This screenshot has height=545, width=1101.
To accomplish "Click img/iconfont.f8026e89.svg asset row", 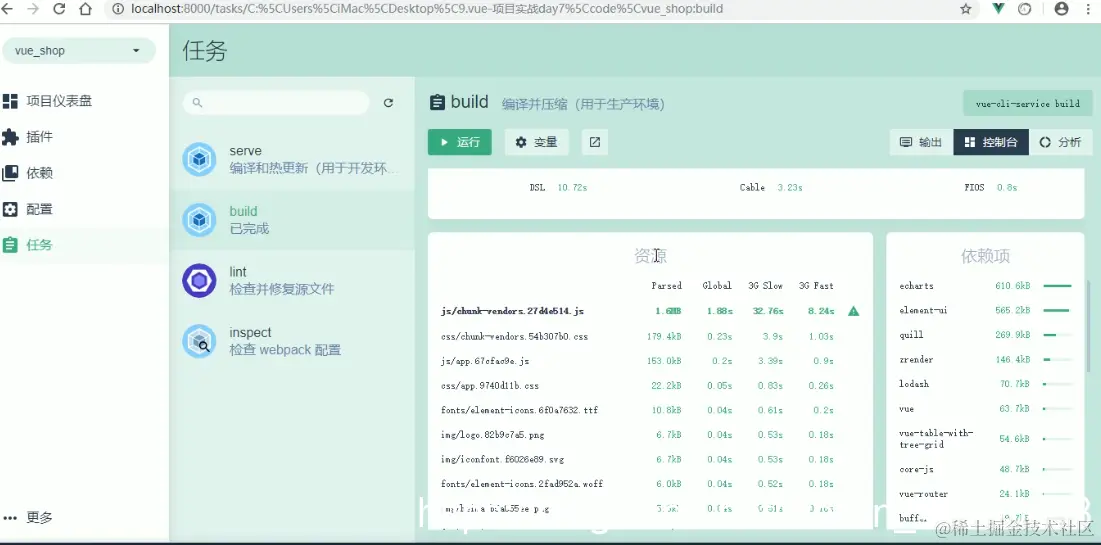I will [x=650, y=459].
